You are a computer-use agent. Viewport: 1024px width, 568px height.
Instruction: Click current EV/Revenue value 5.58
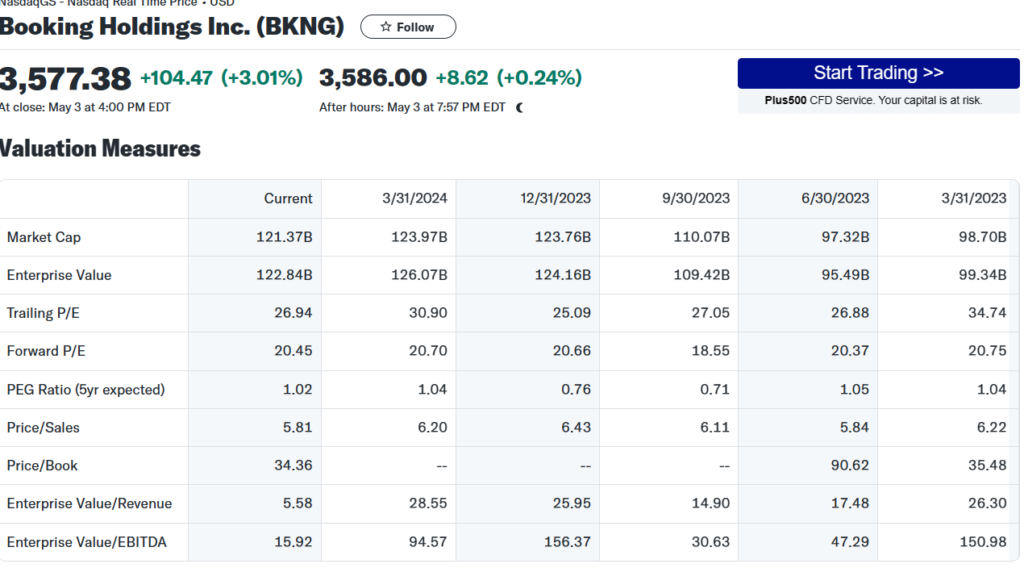[298, 503]
